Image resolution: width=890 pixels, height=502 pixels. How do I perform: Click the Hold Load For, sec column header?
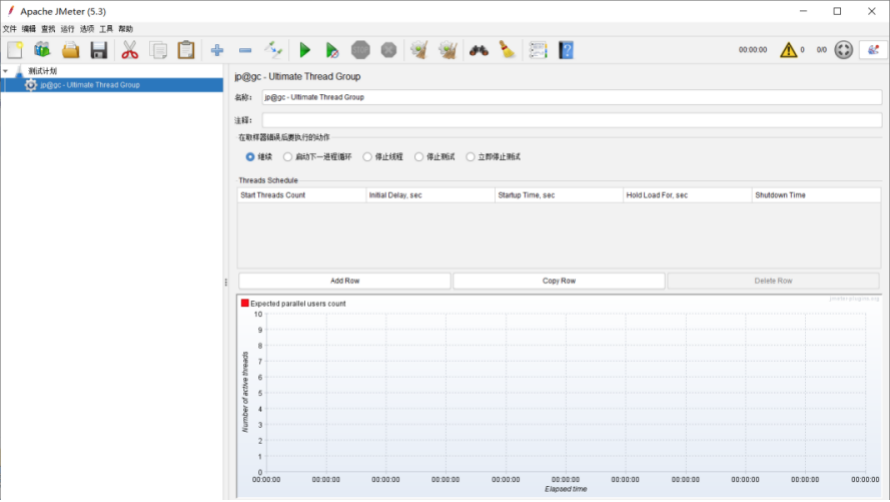[687, 195]
